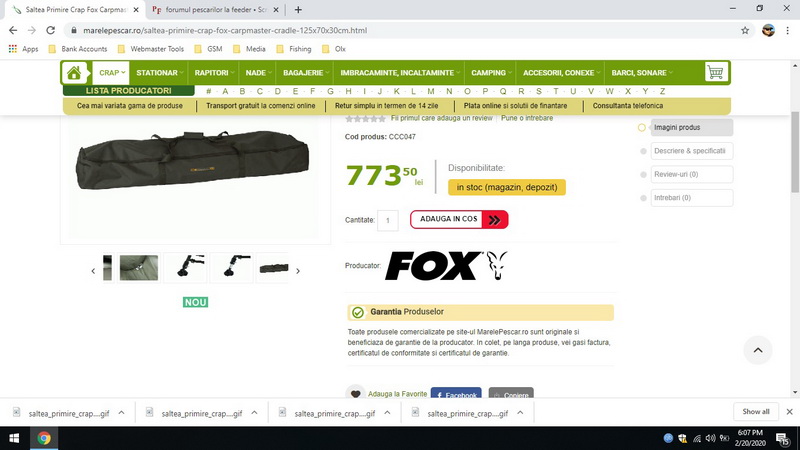Open network status in system tray
Image resolution: width=800 pixels, height=450 pixels.
[696, 438]
